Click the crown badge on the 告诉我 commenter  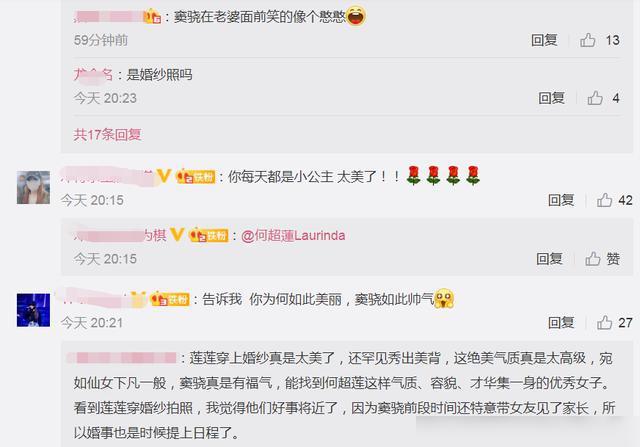point(138,299)
